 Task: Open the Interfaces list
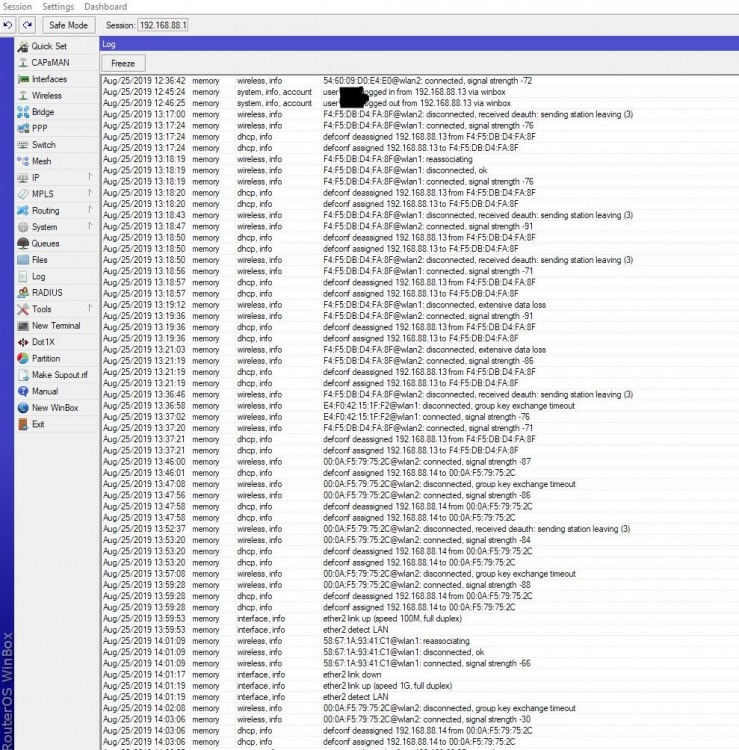tap(49, 79)
